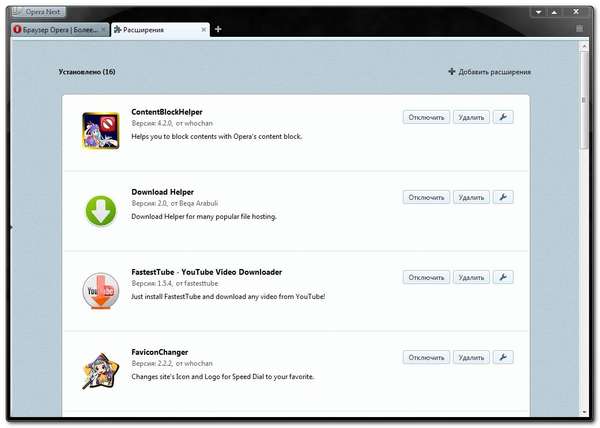Image resolution: width=600 pixels, height=428 pixels.
Task: Disable Download Helper with Отключить button
Action: click(x=425, y=197)
